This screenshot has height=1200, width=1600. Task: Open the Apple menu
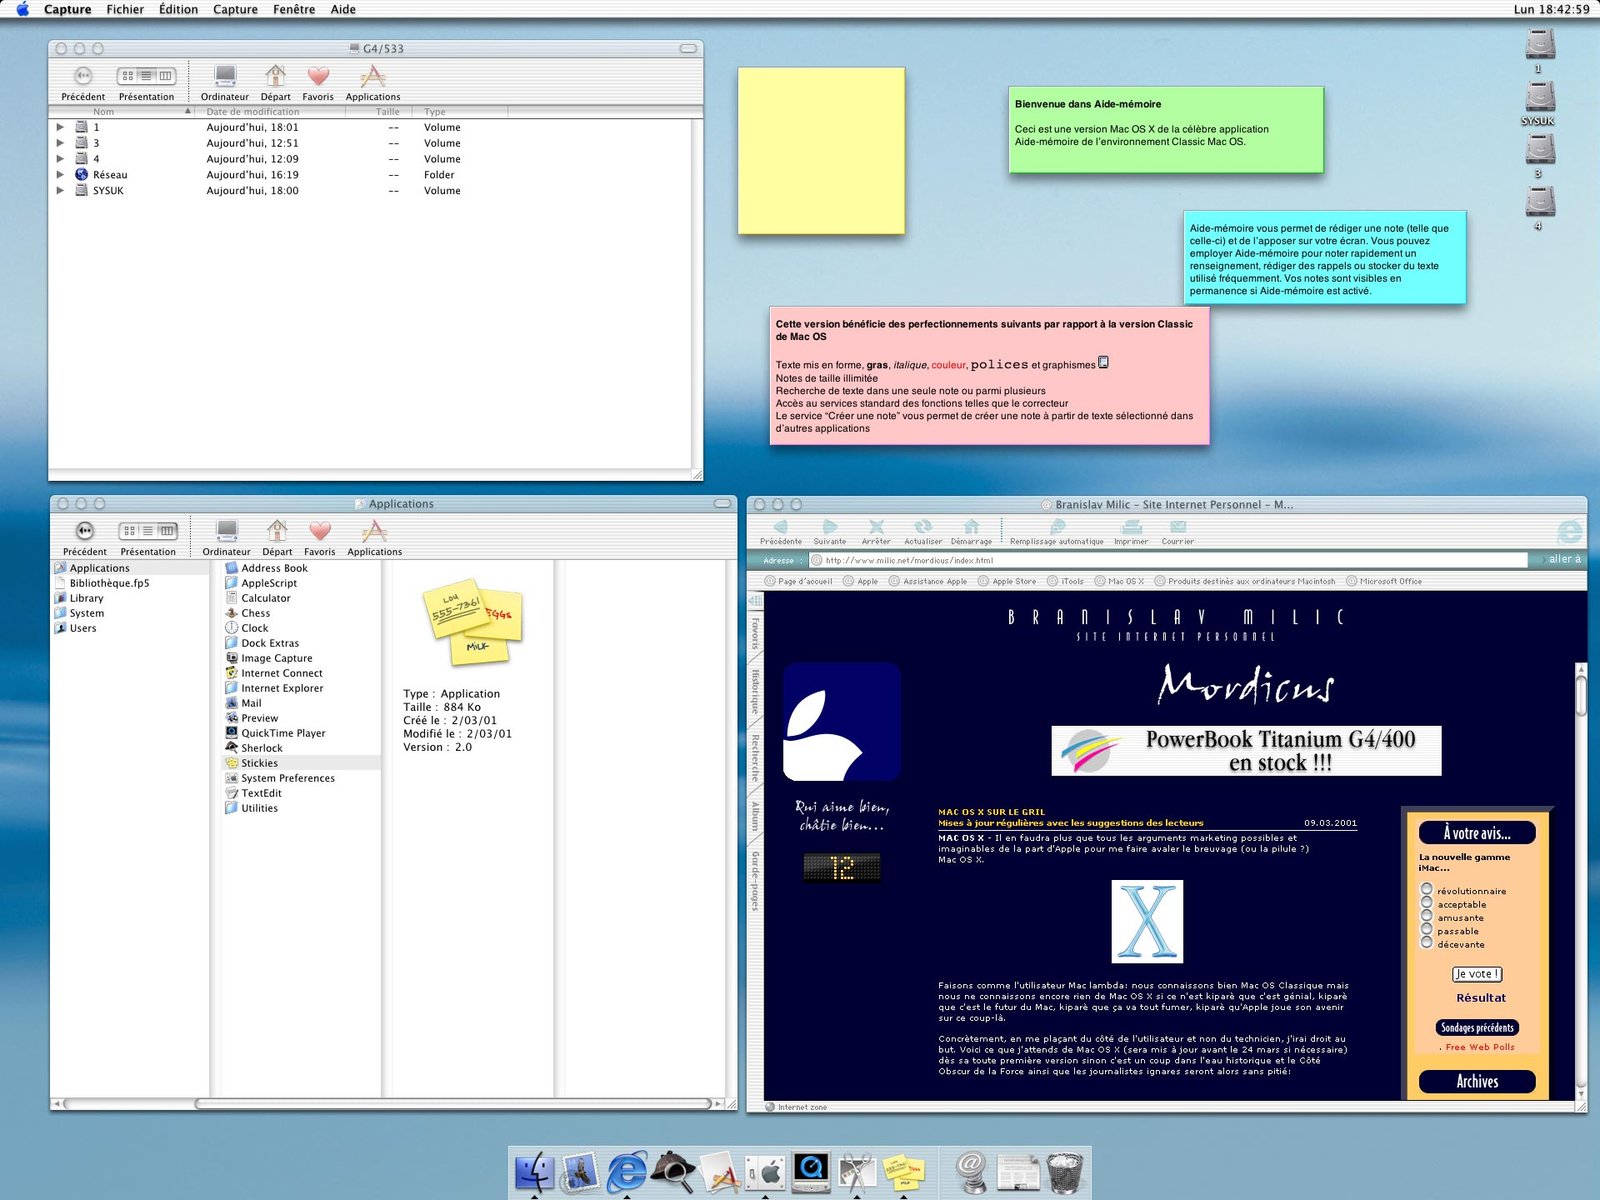[x=22, y=9]
